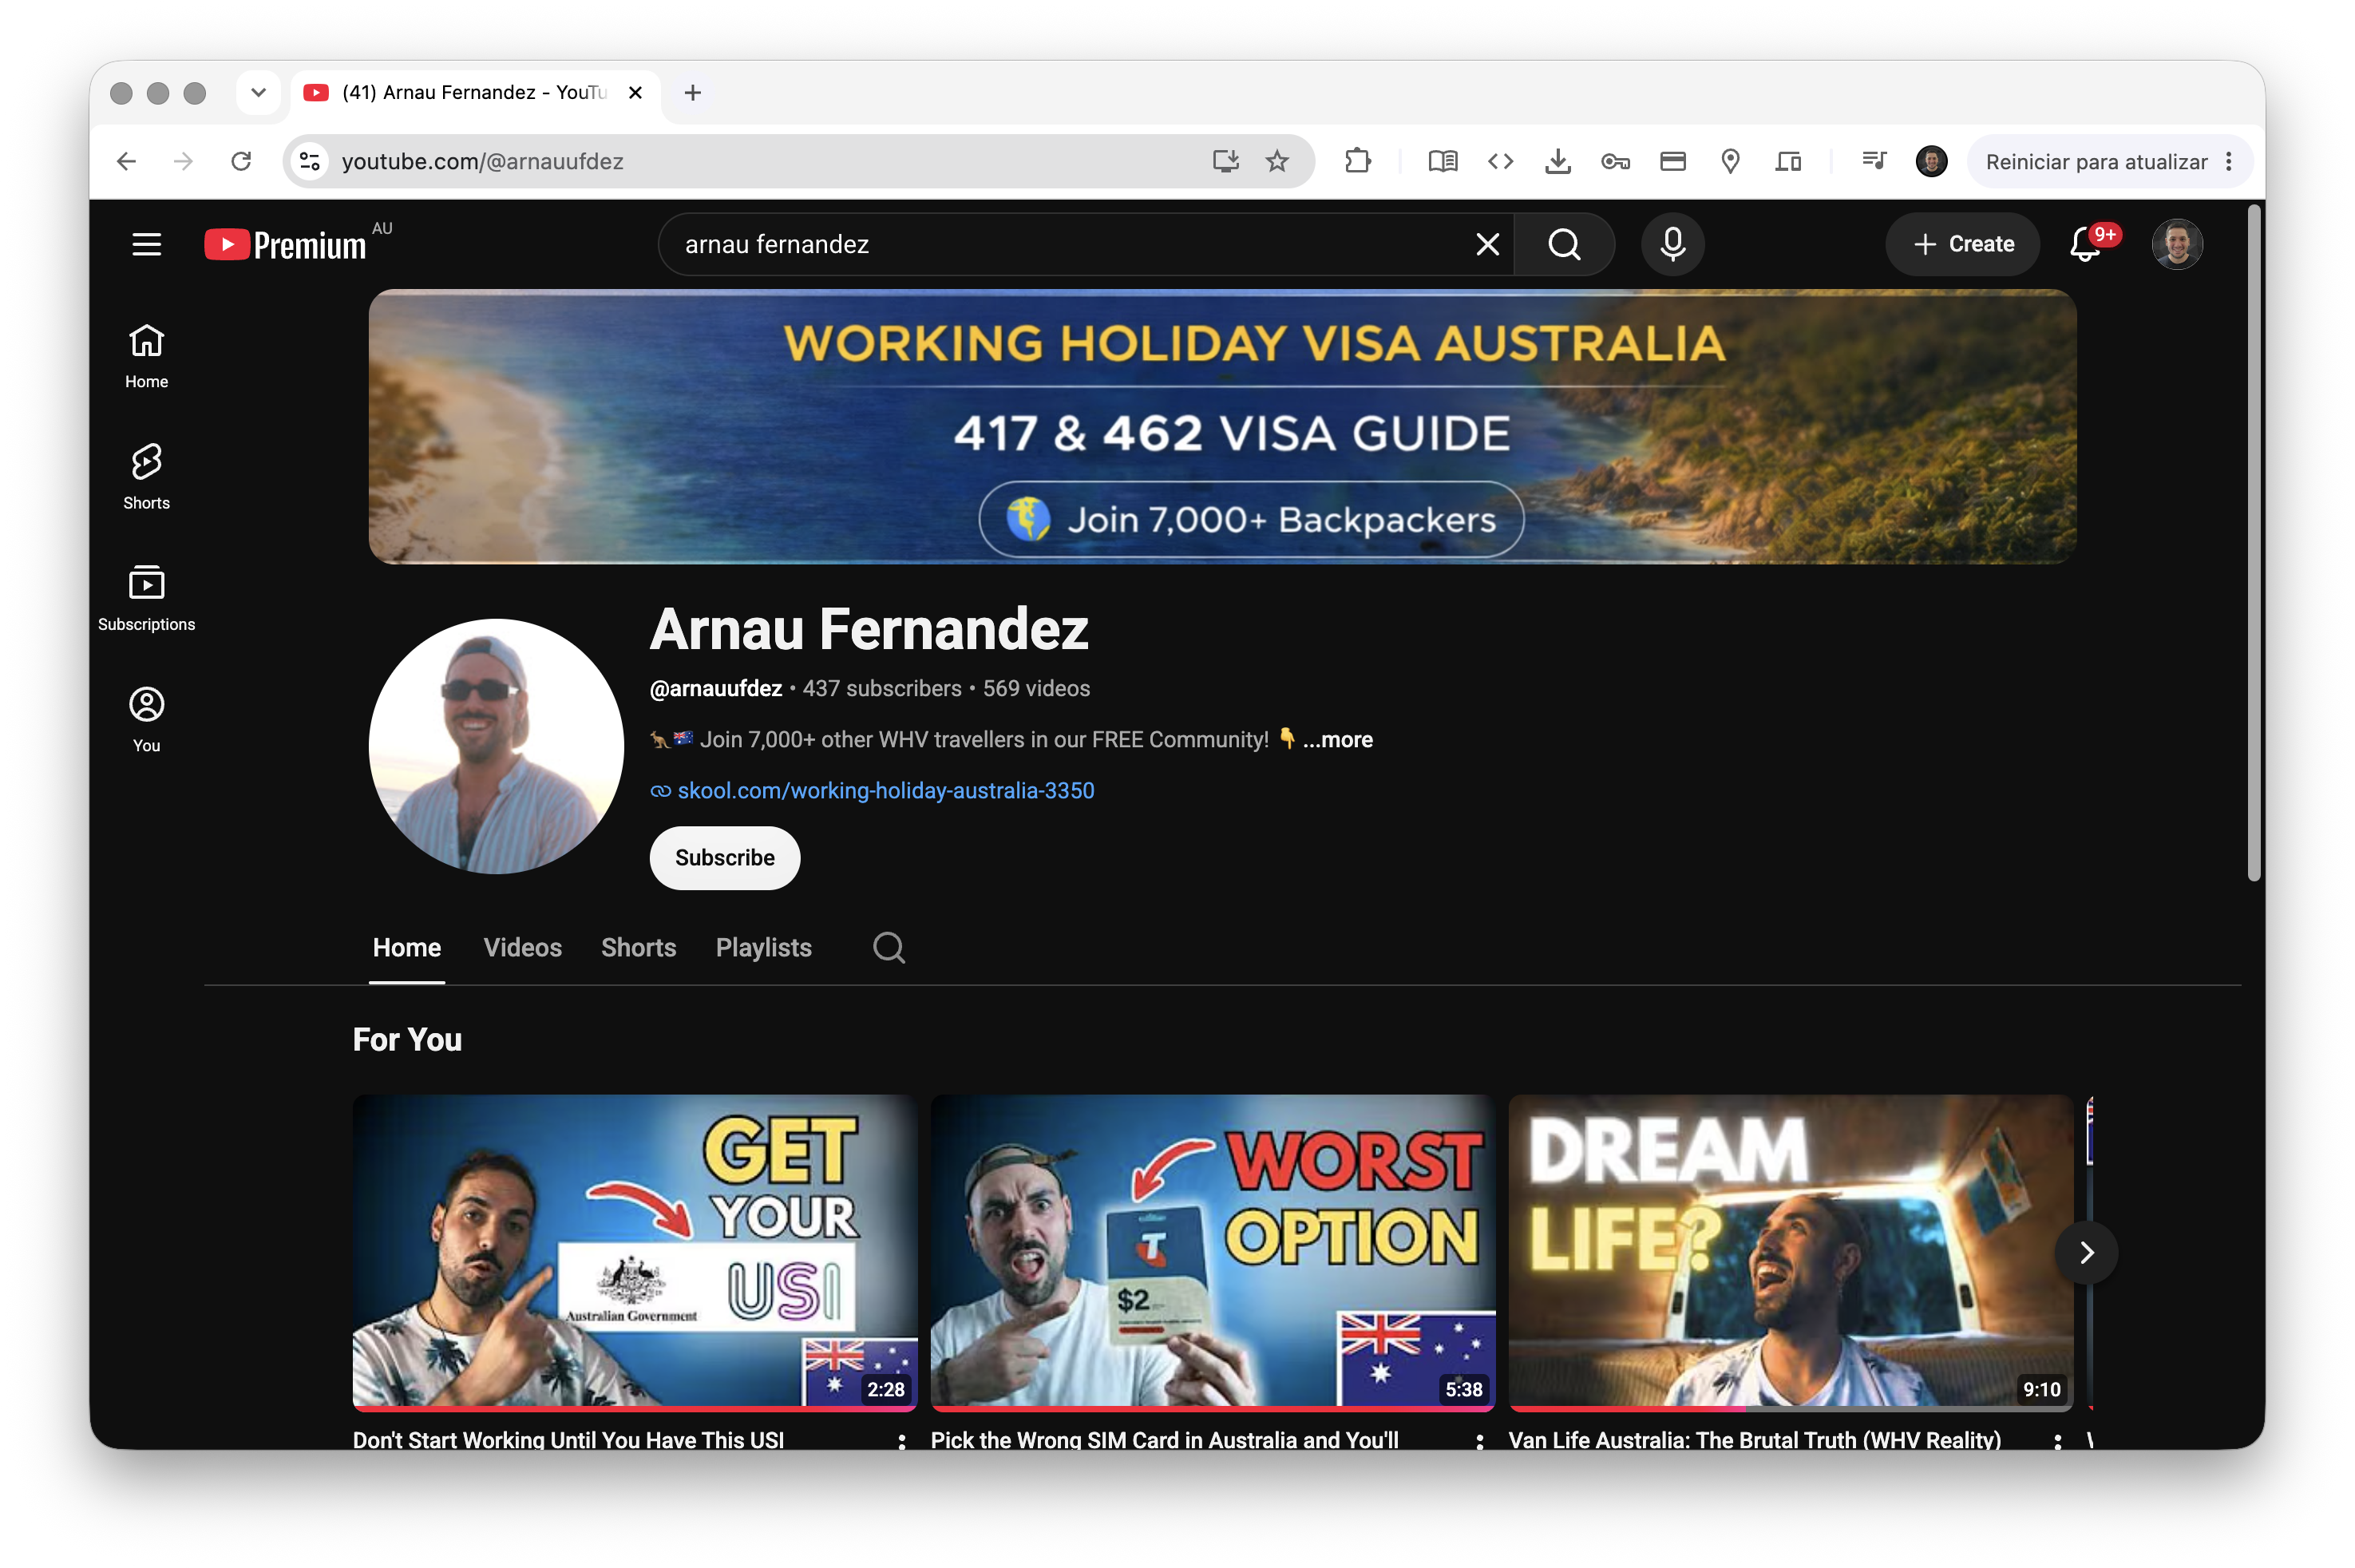The width and height of the screenshot is (2355, 1568).
Task: Click the page vertical scrollbar
Action: pyautogui.click(x=2253, y=543)
